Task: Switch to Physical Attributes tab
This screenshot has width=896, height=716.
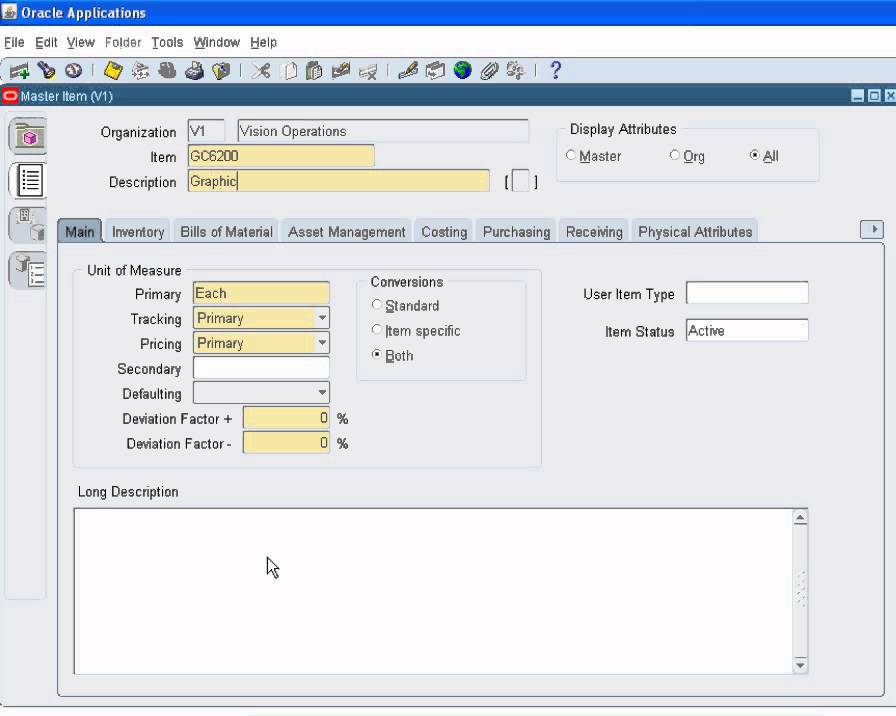Action: (695, 231)
